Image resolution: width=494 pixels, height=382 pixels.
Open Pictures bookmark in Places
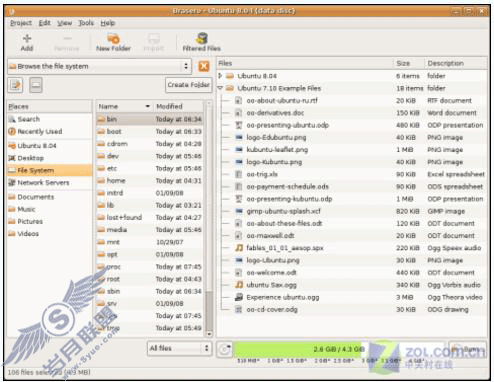click(49, 221)
